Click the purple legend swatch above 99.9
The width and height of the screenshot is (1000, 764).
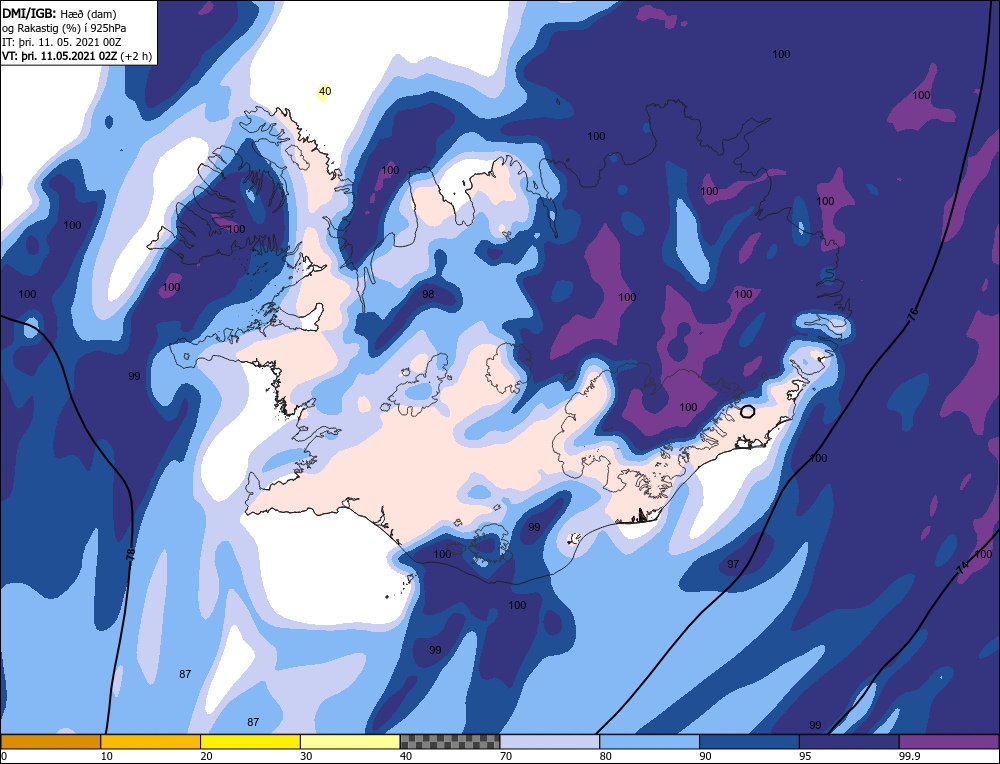(x=949, y=742)
